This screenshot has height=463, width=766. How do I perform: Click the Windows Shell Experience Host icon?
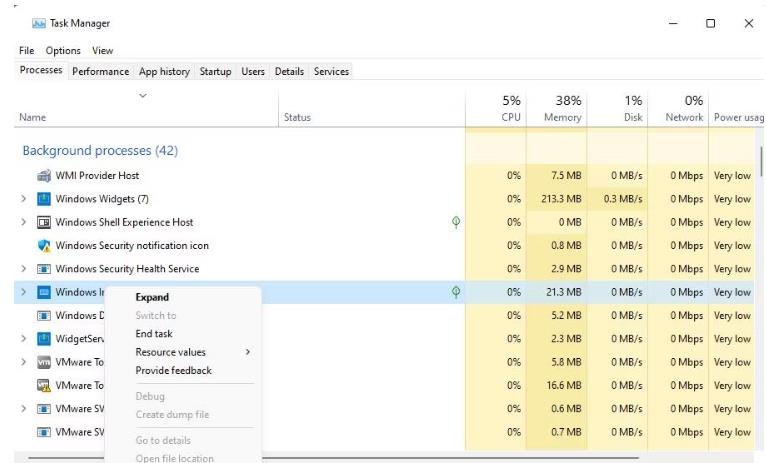[x=44, y=222]
